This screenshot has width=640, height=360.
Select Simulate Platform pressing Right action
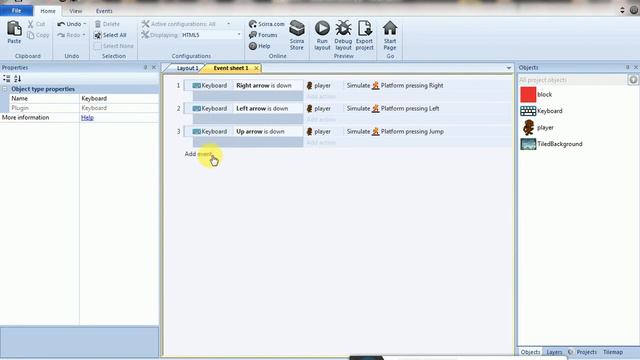pos(395,86)
